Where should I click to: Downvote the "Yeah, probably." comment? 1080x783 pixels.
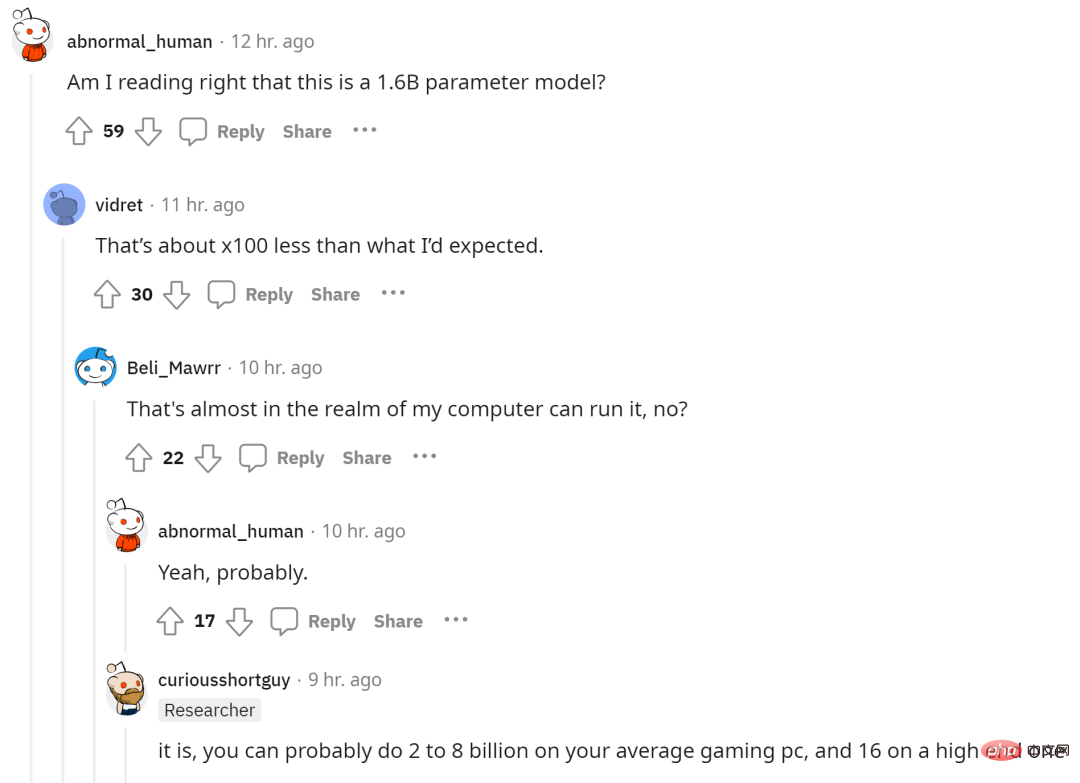point(239,621)
